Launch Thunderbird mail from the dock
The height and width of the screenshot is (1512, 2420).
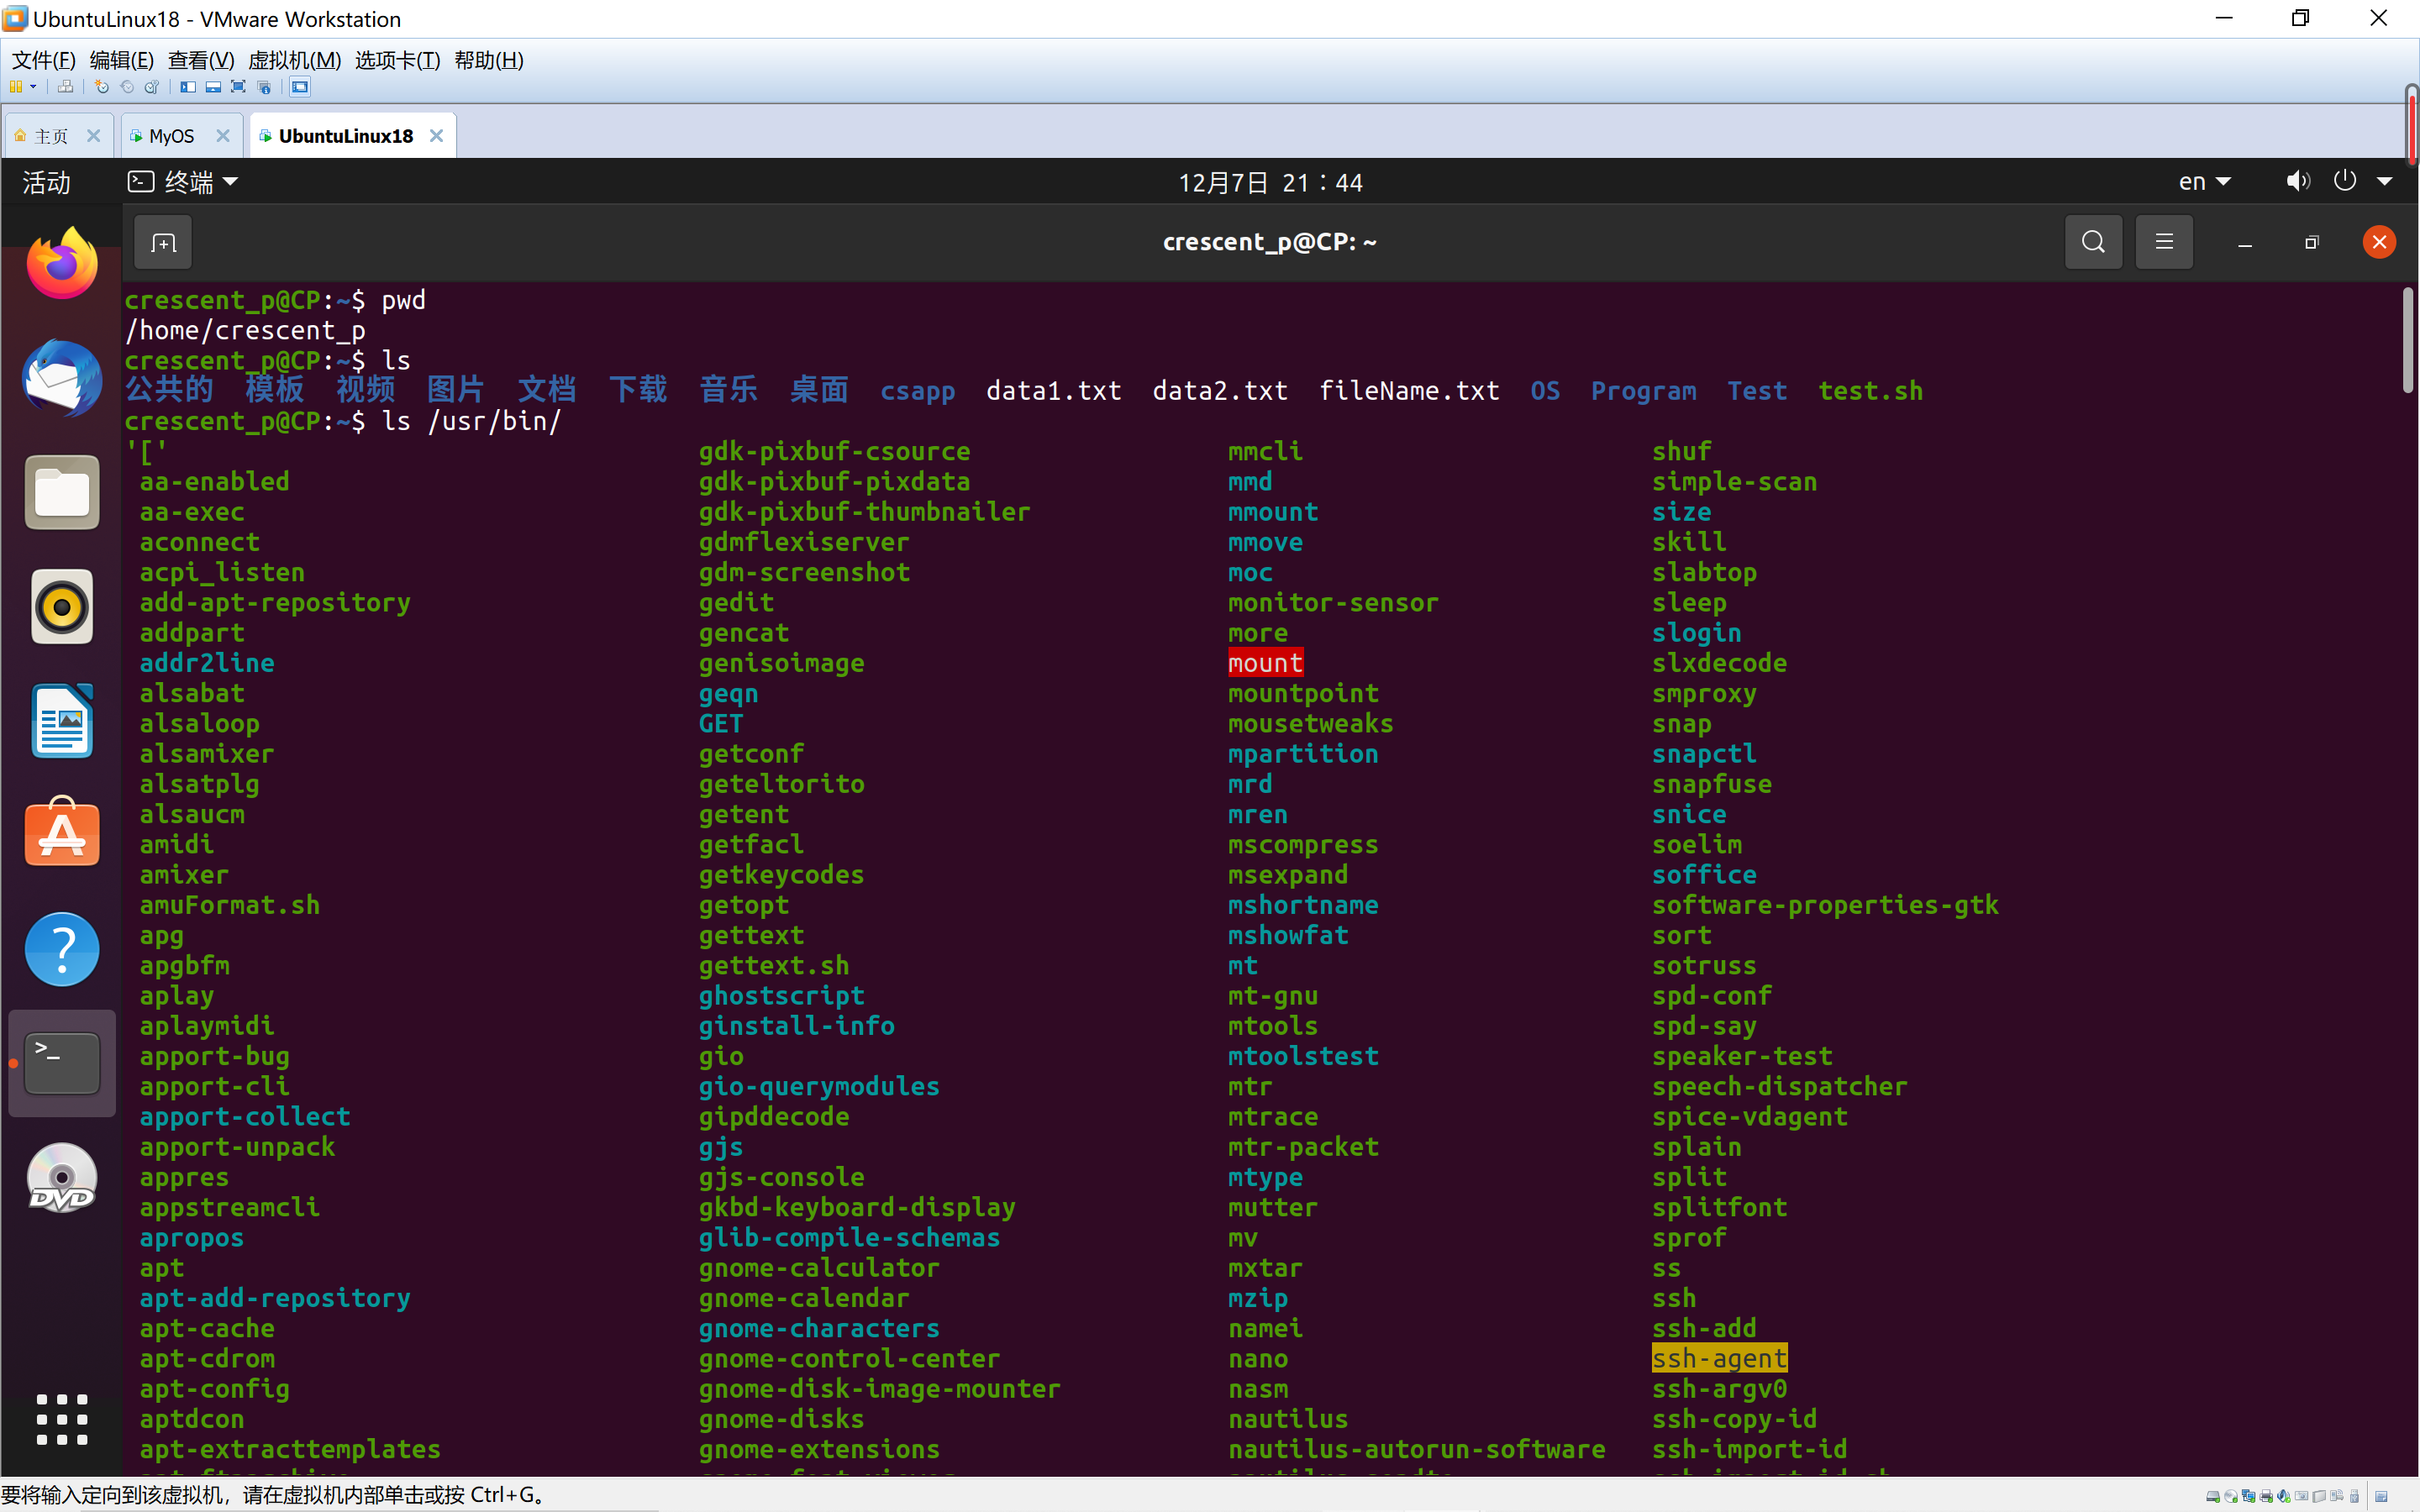coord(62,378)
